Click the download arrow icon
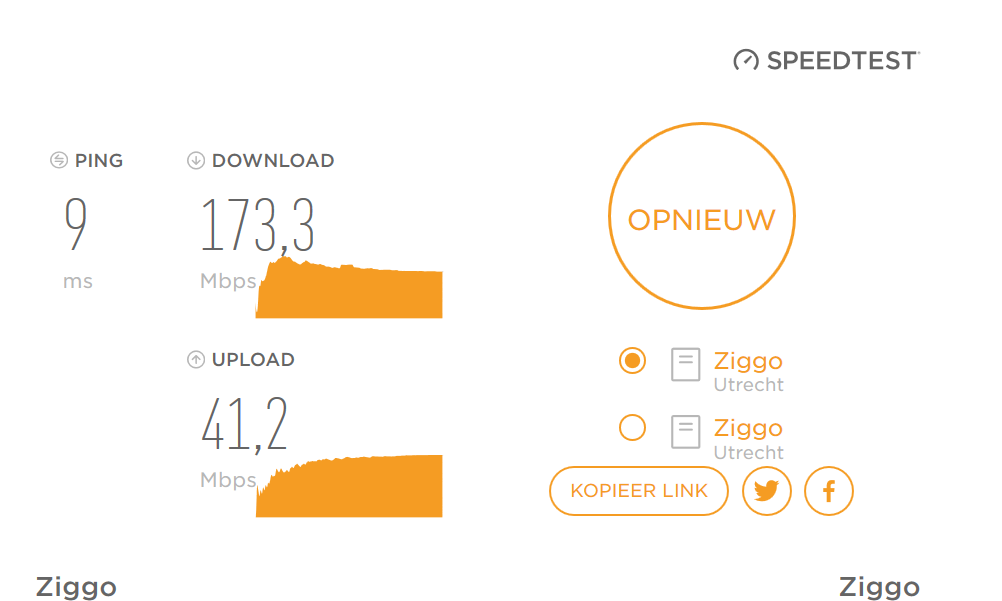This screenshot has height=601, width=1002. [196, 160]
